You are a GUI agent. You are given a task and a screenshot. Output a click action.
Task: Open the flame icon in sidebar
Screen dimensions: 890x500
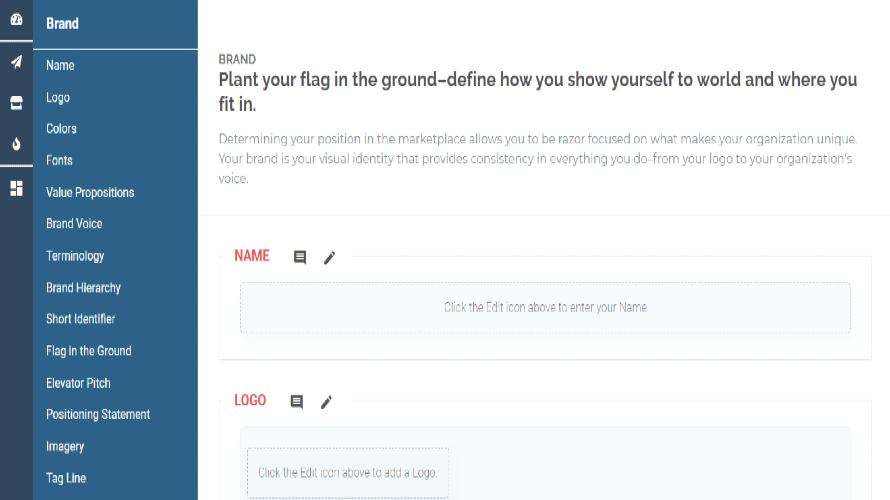pyautogui.click(x=16, y=144)
